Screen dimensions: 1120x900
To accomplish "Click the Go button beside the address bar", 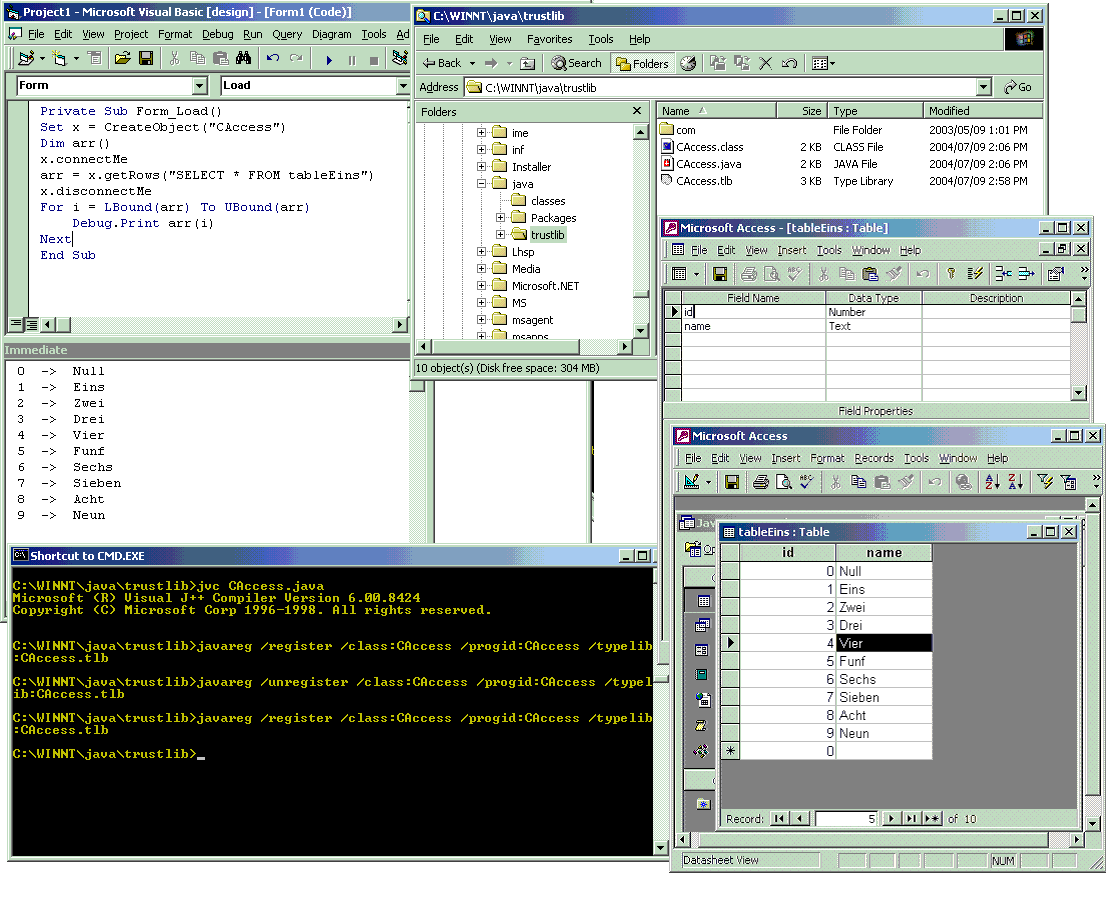I will (x=1018, y=88).
